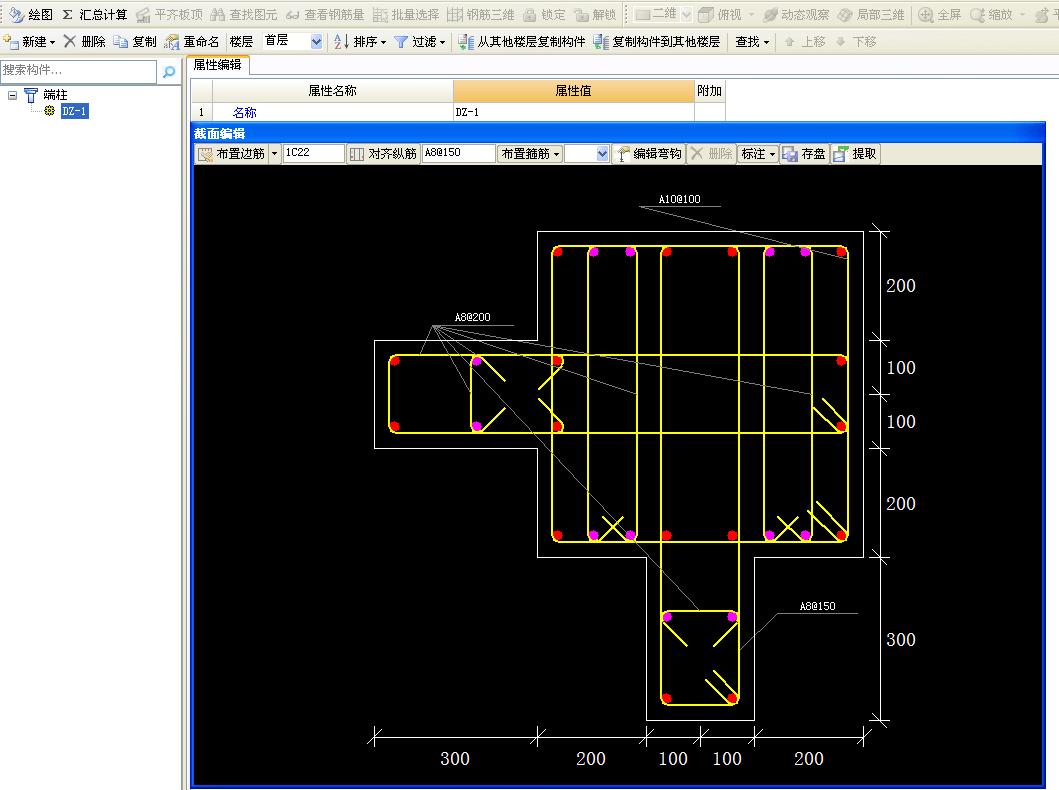Click 新建 to create a new component
The width and height of the screenshot is (1059, 790).
click(x=30, y=42)
